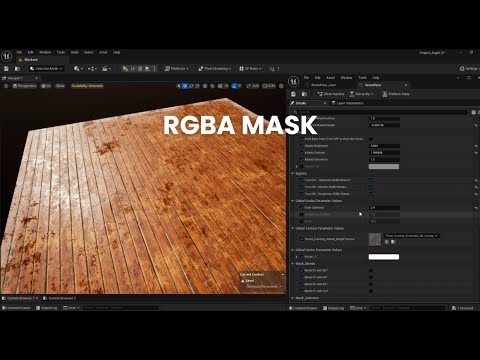The height and width of the screenshot is (360, 480).
Task: Switch to the Layer Parameters tab
Action: pos(348,103)
